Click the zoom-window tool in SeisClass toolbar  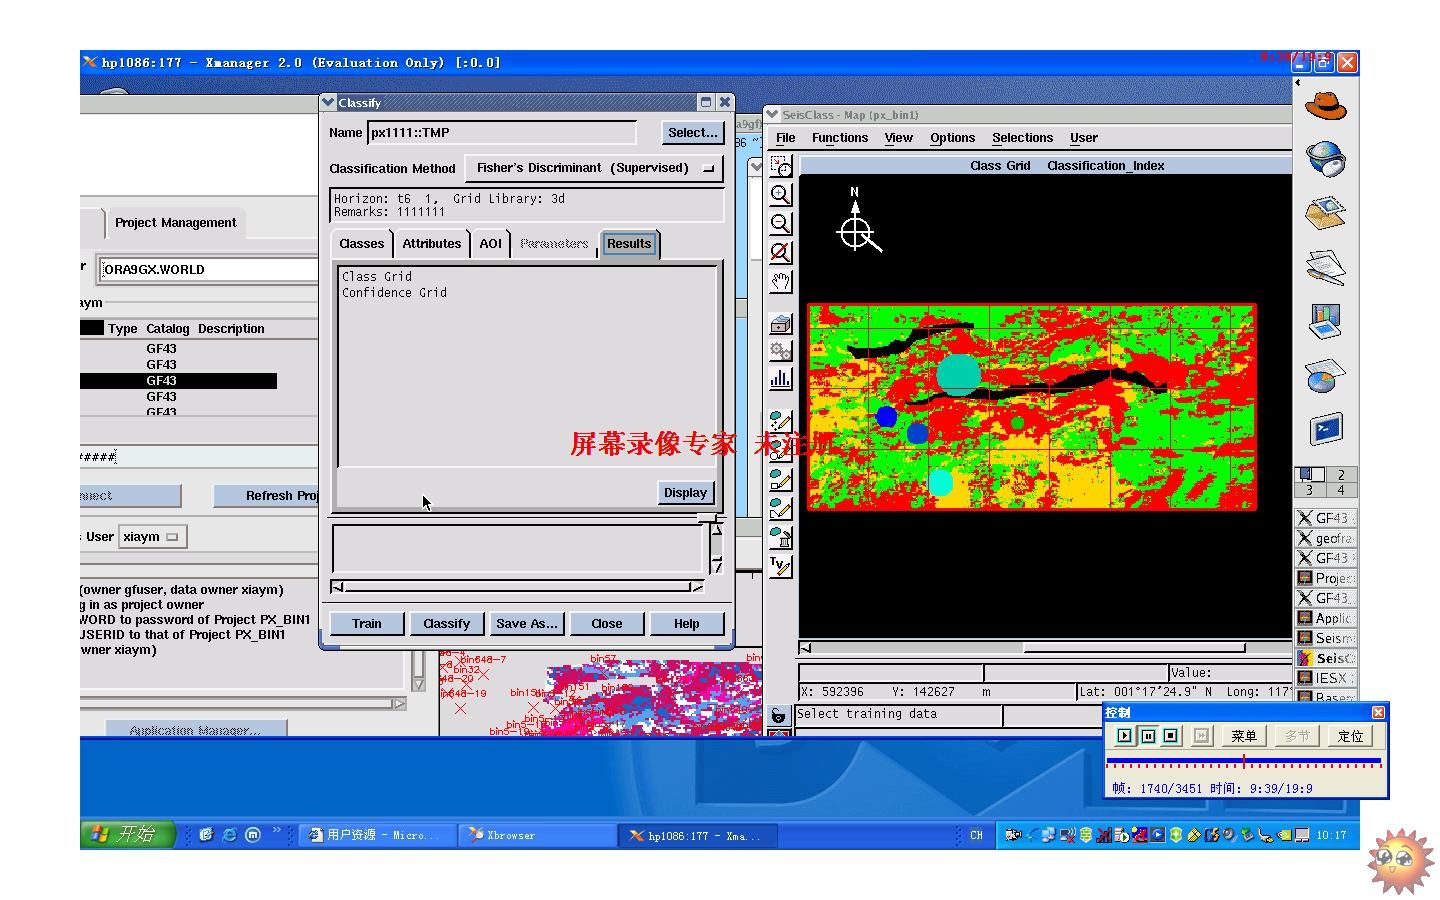[781, 166]
